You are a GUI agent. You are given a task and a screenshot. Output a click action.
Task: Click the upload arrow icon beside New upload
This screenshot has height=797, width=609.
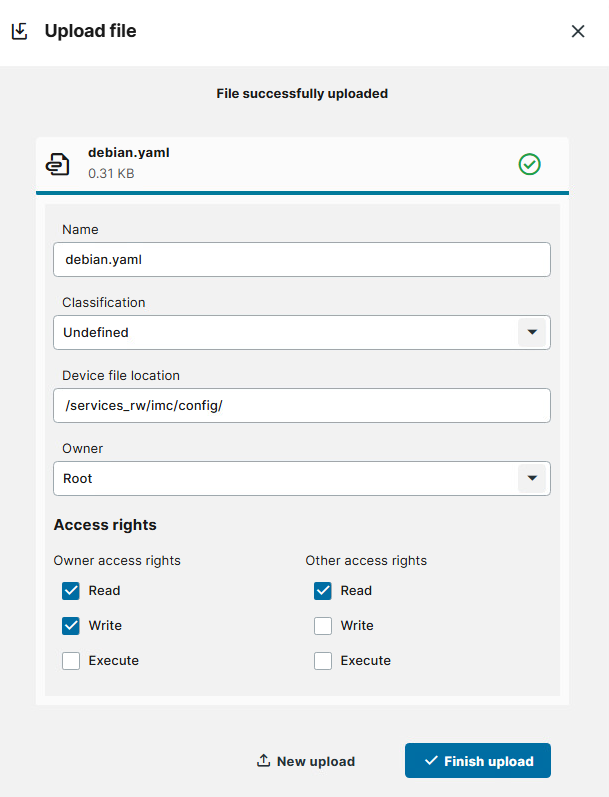(263, 760)
